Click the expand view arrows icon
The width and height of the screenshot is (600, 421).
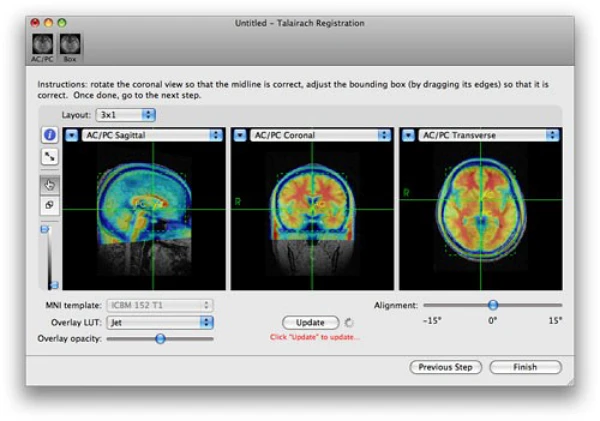49,158
